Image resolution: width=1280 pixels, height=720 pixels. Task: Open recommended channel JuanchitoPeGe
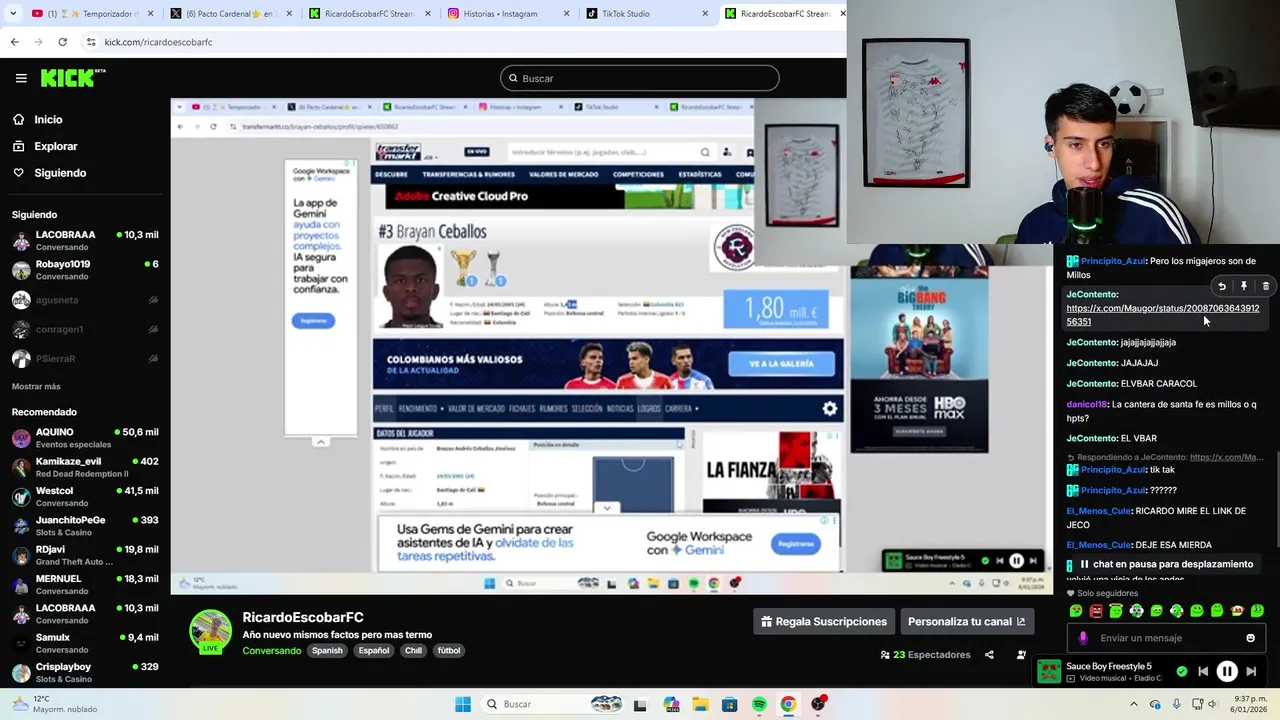[85, 526]
